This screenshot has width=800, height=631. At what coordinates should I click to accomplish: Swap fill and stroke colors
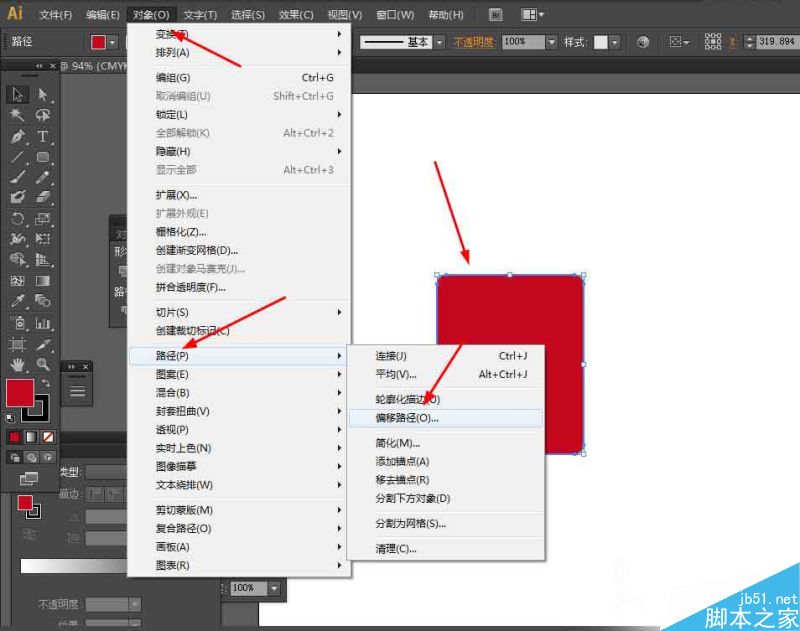pos(45,382)
